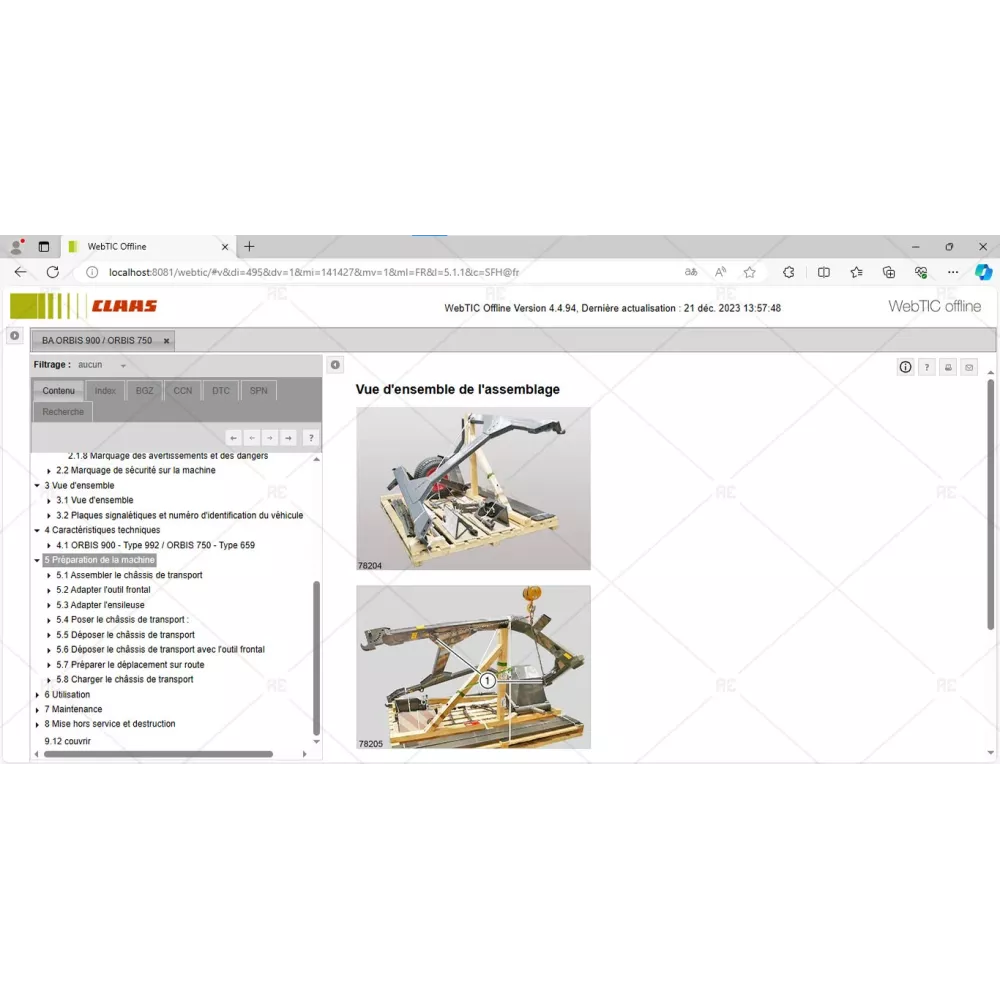Screen dimensions: 1000x1000
Task: Open the Recherche tab
Action: click(63, 412)
